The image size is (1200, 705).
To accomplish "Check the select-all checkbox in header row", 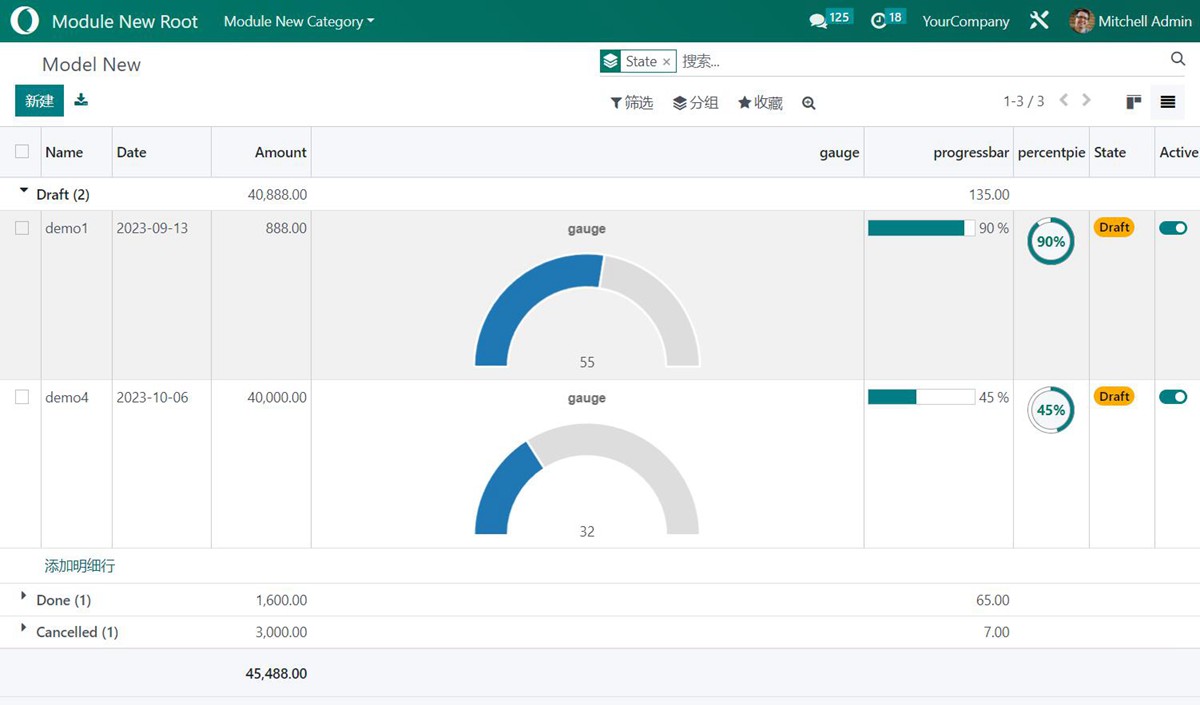I will click(x=22, y=152).
